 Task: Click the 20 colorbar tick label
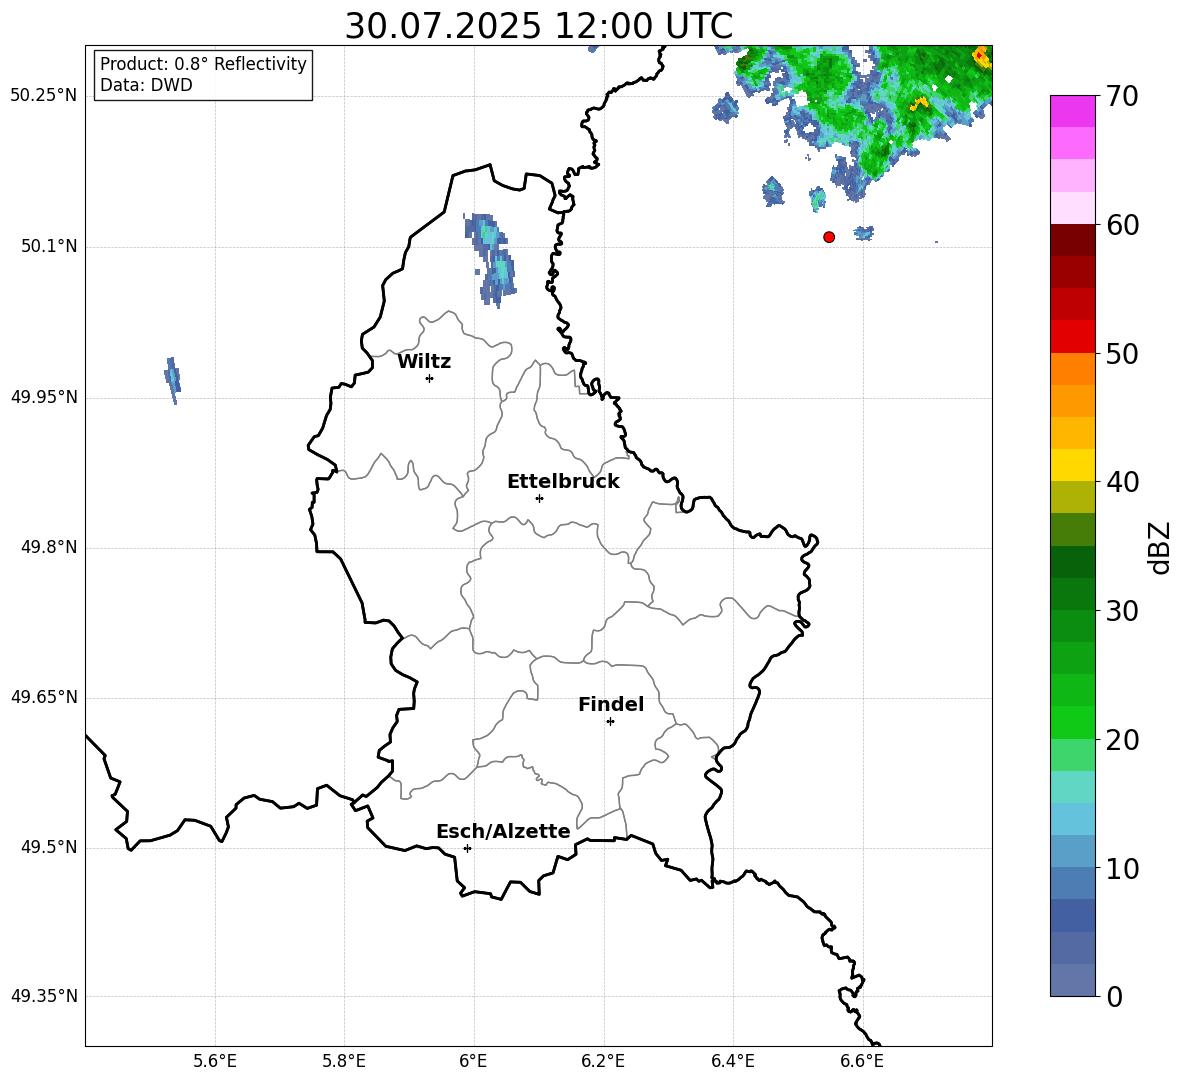(x=1122, y=740)
